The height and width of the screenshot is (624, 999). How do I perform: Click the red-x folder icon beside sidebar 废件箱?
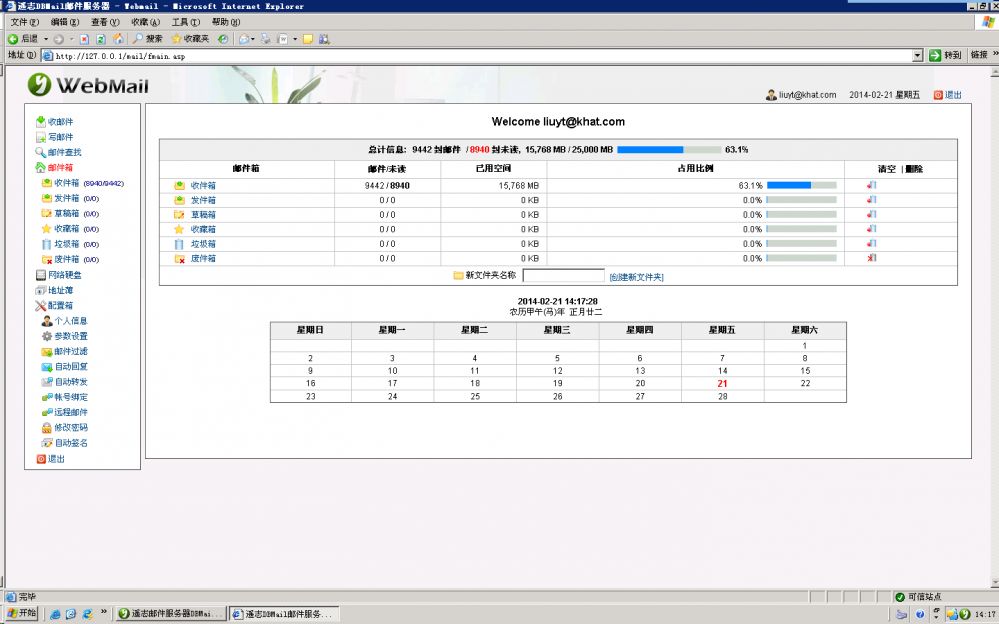47,259
